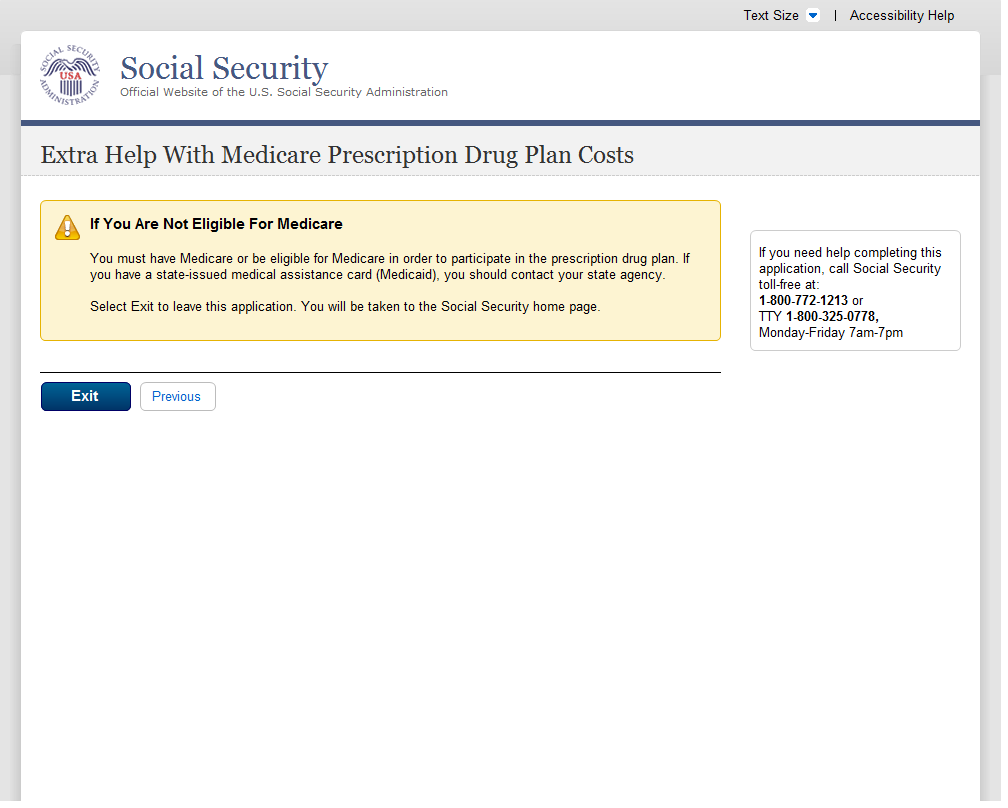Screen dimensions: 1008x808
Task: Click the "Select Exit to leave" instruction sentence
Action: point(345,307)
